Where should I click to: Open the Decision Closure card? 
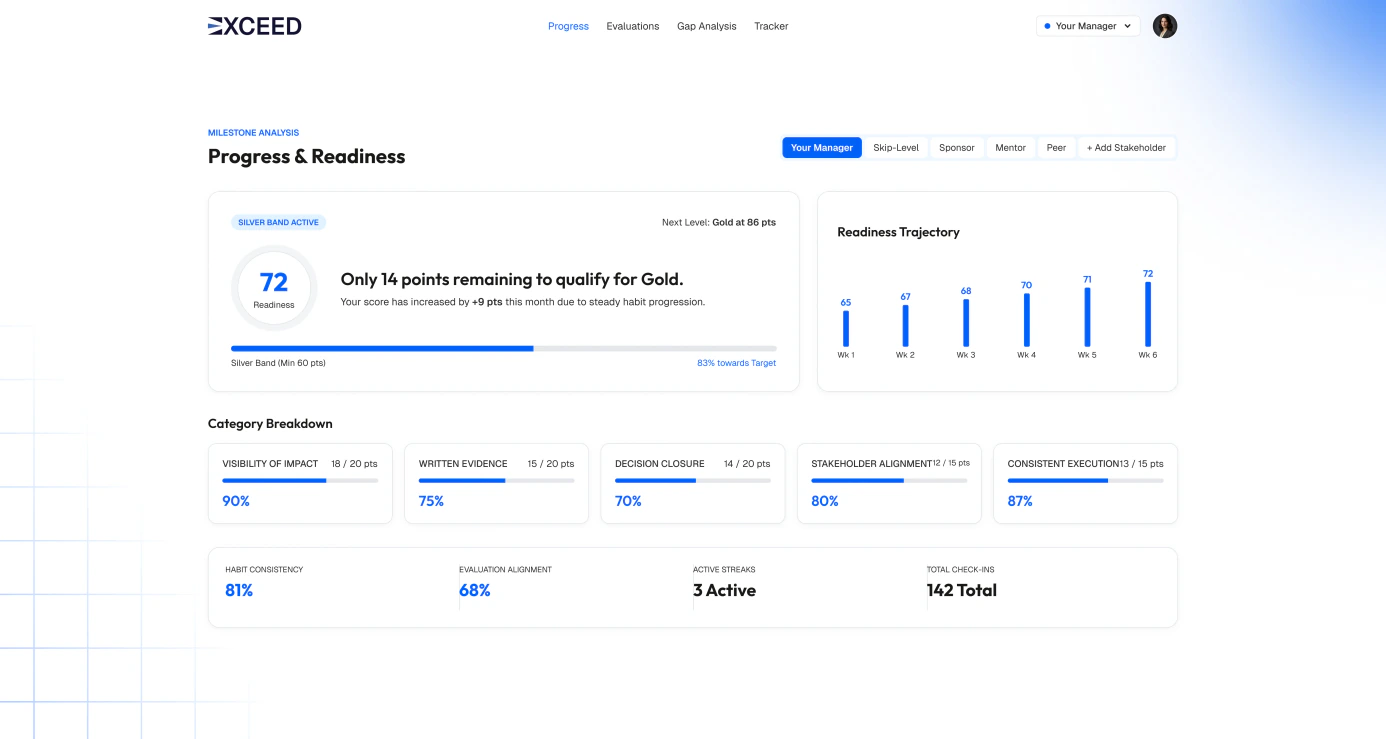[x=693, y=484]
